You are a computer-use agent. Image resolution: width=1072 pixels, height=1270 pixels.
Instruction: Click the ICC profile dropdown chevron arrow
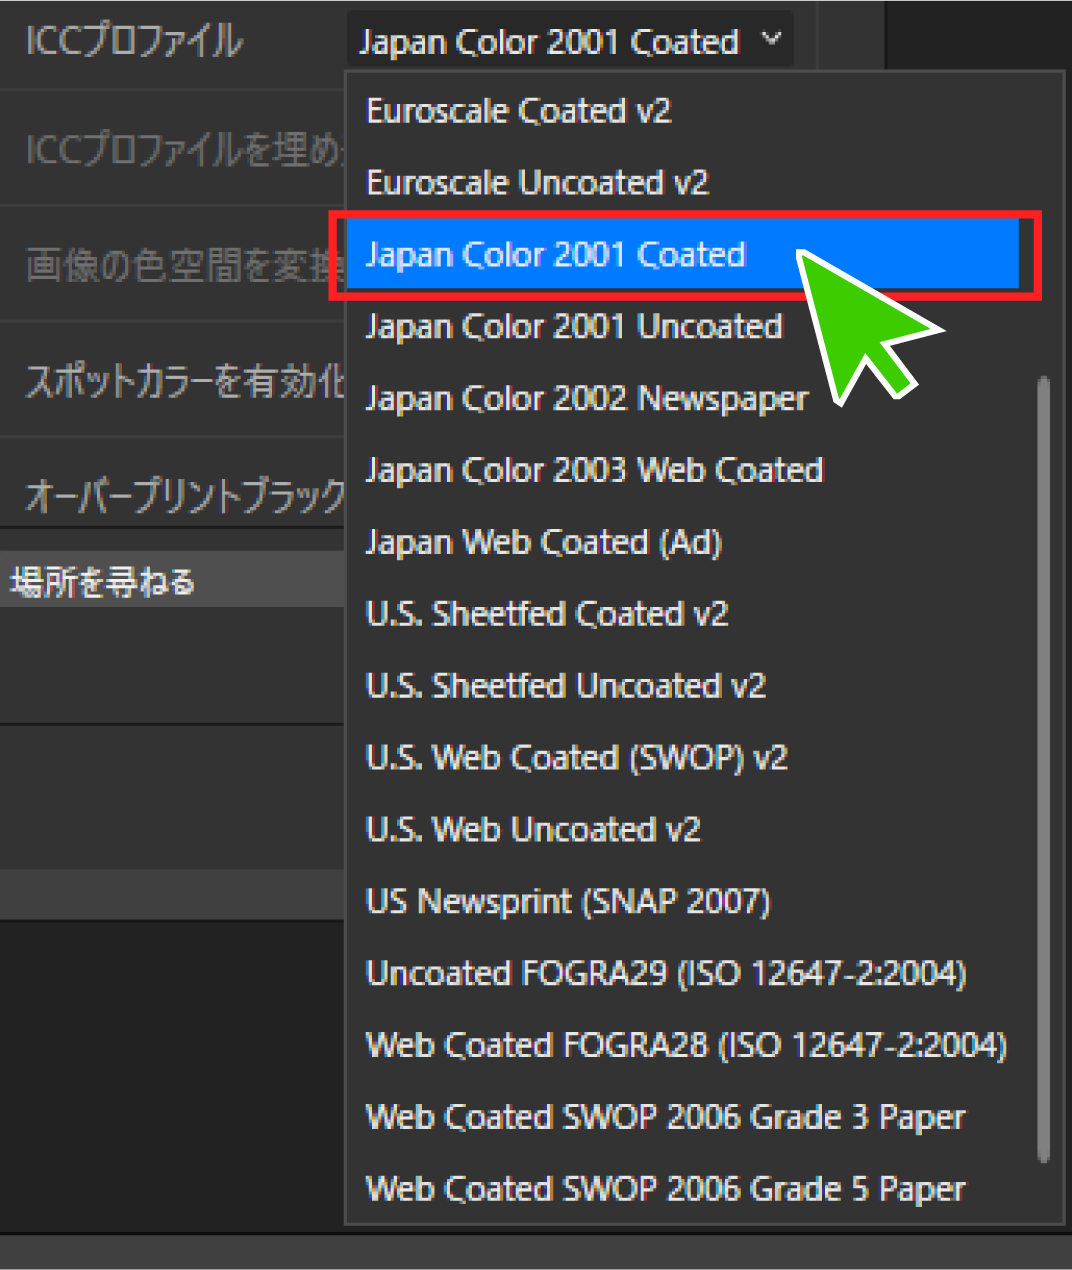point(771,40)
